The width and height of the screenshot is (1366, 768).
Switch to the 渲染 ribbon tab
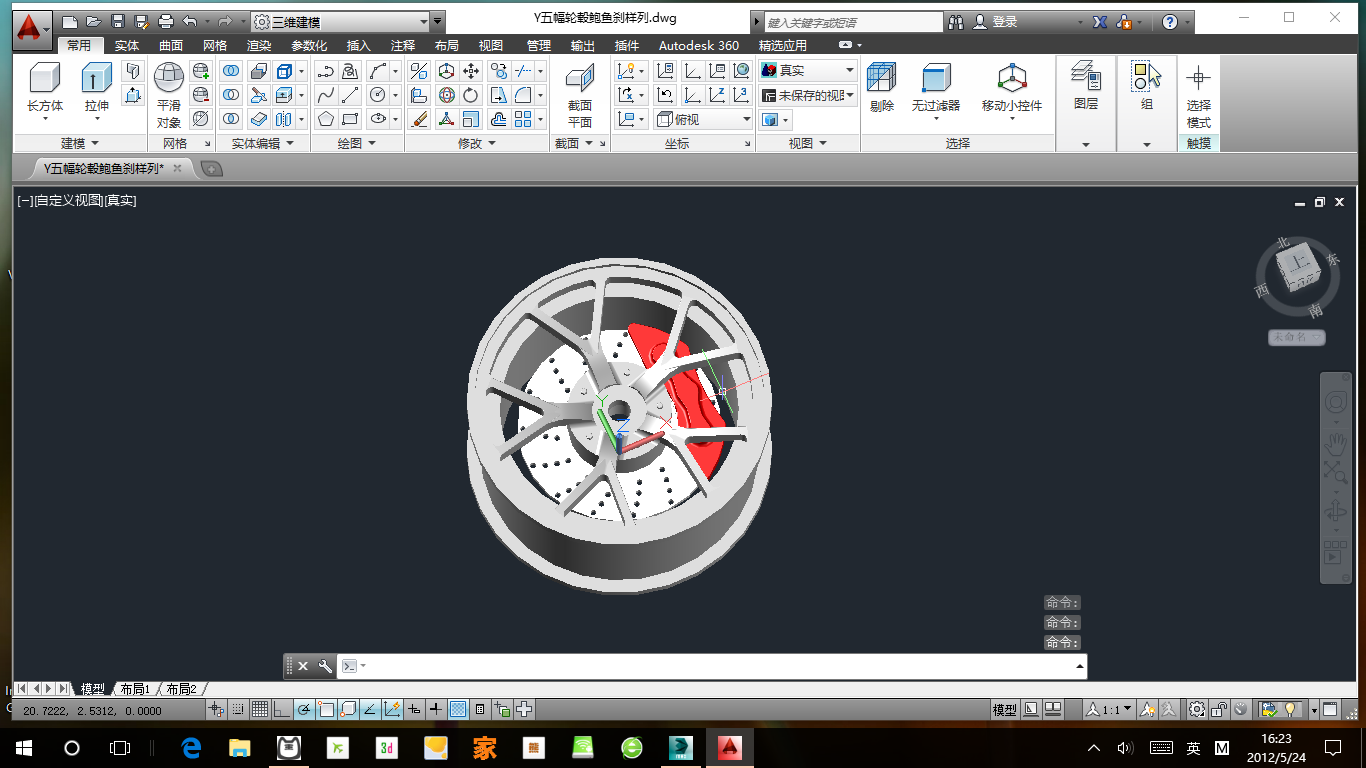point(259,45)
